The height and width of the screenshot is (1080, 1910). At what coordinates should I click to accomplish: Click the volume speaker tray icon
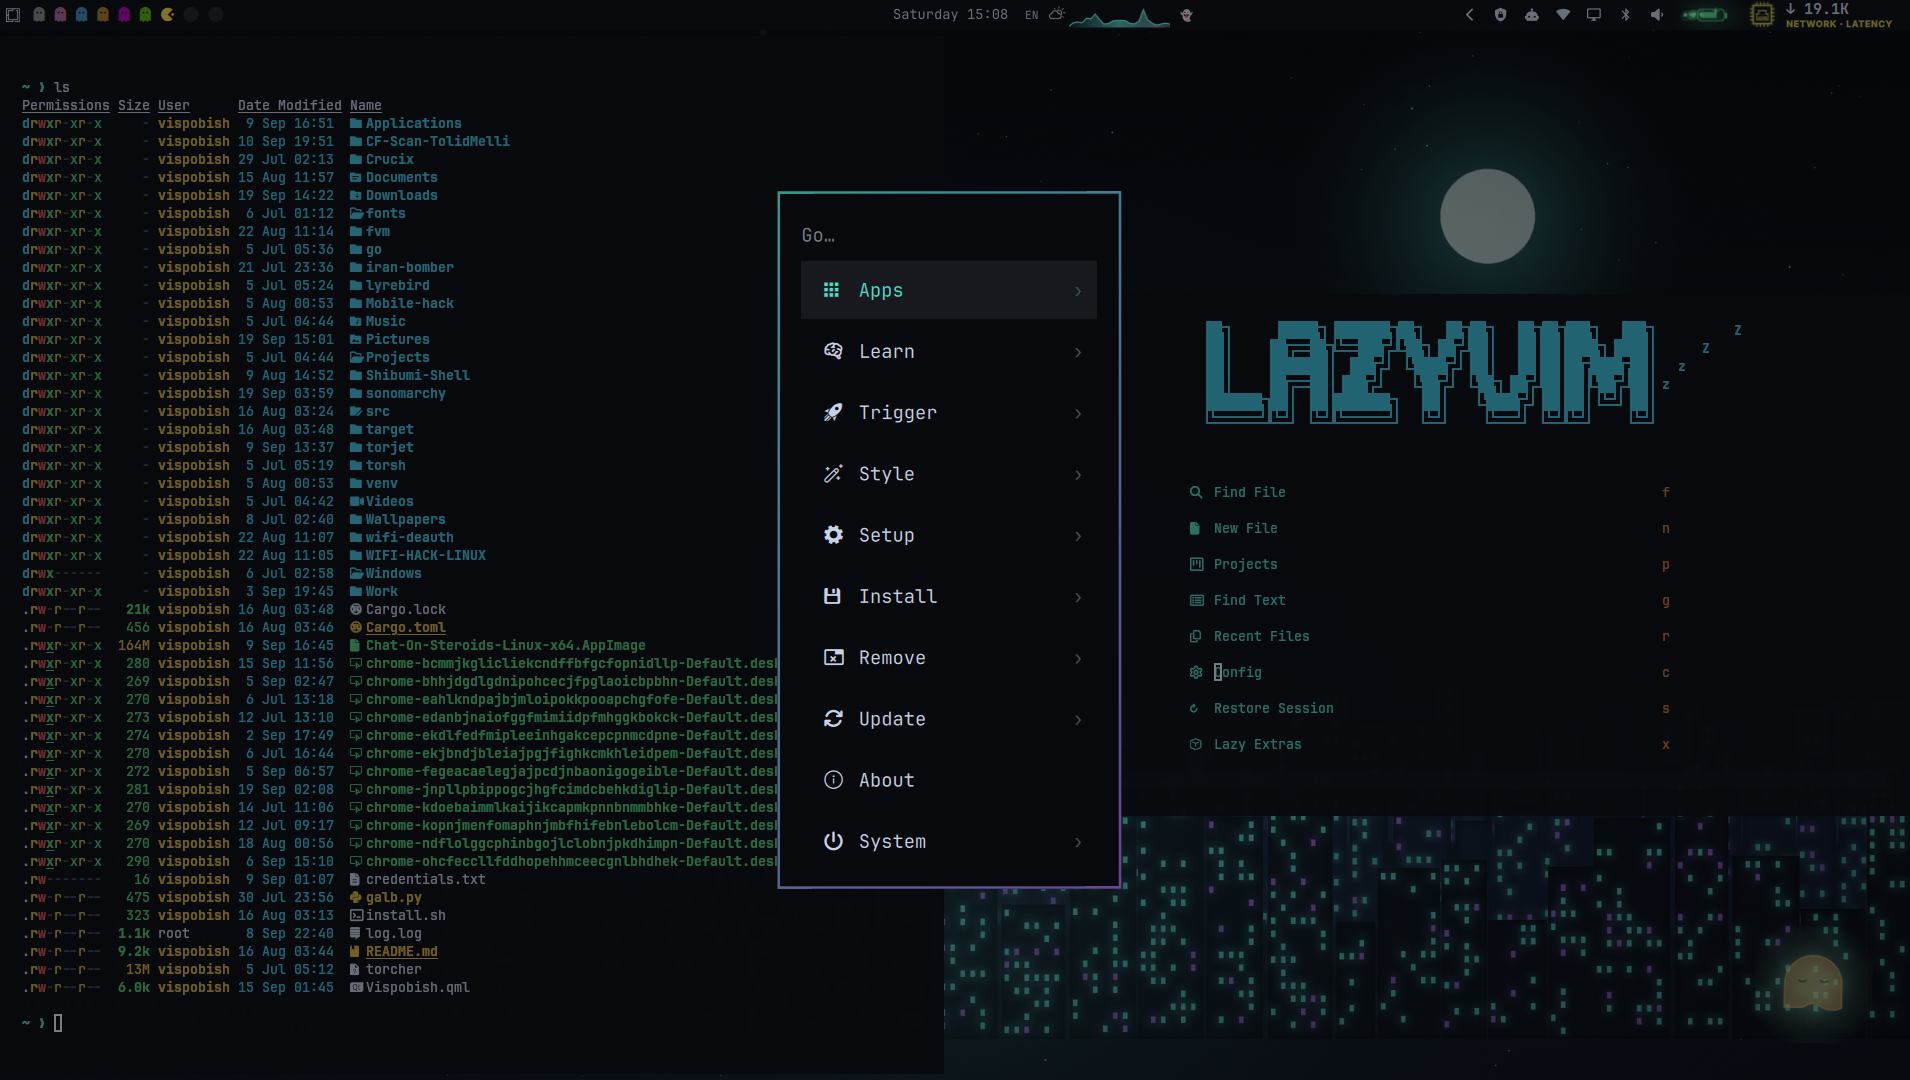pyautogui.click(x=1657, y=15)
